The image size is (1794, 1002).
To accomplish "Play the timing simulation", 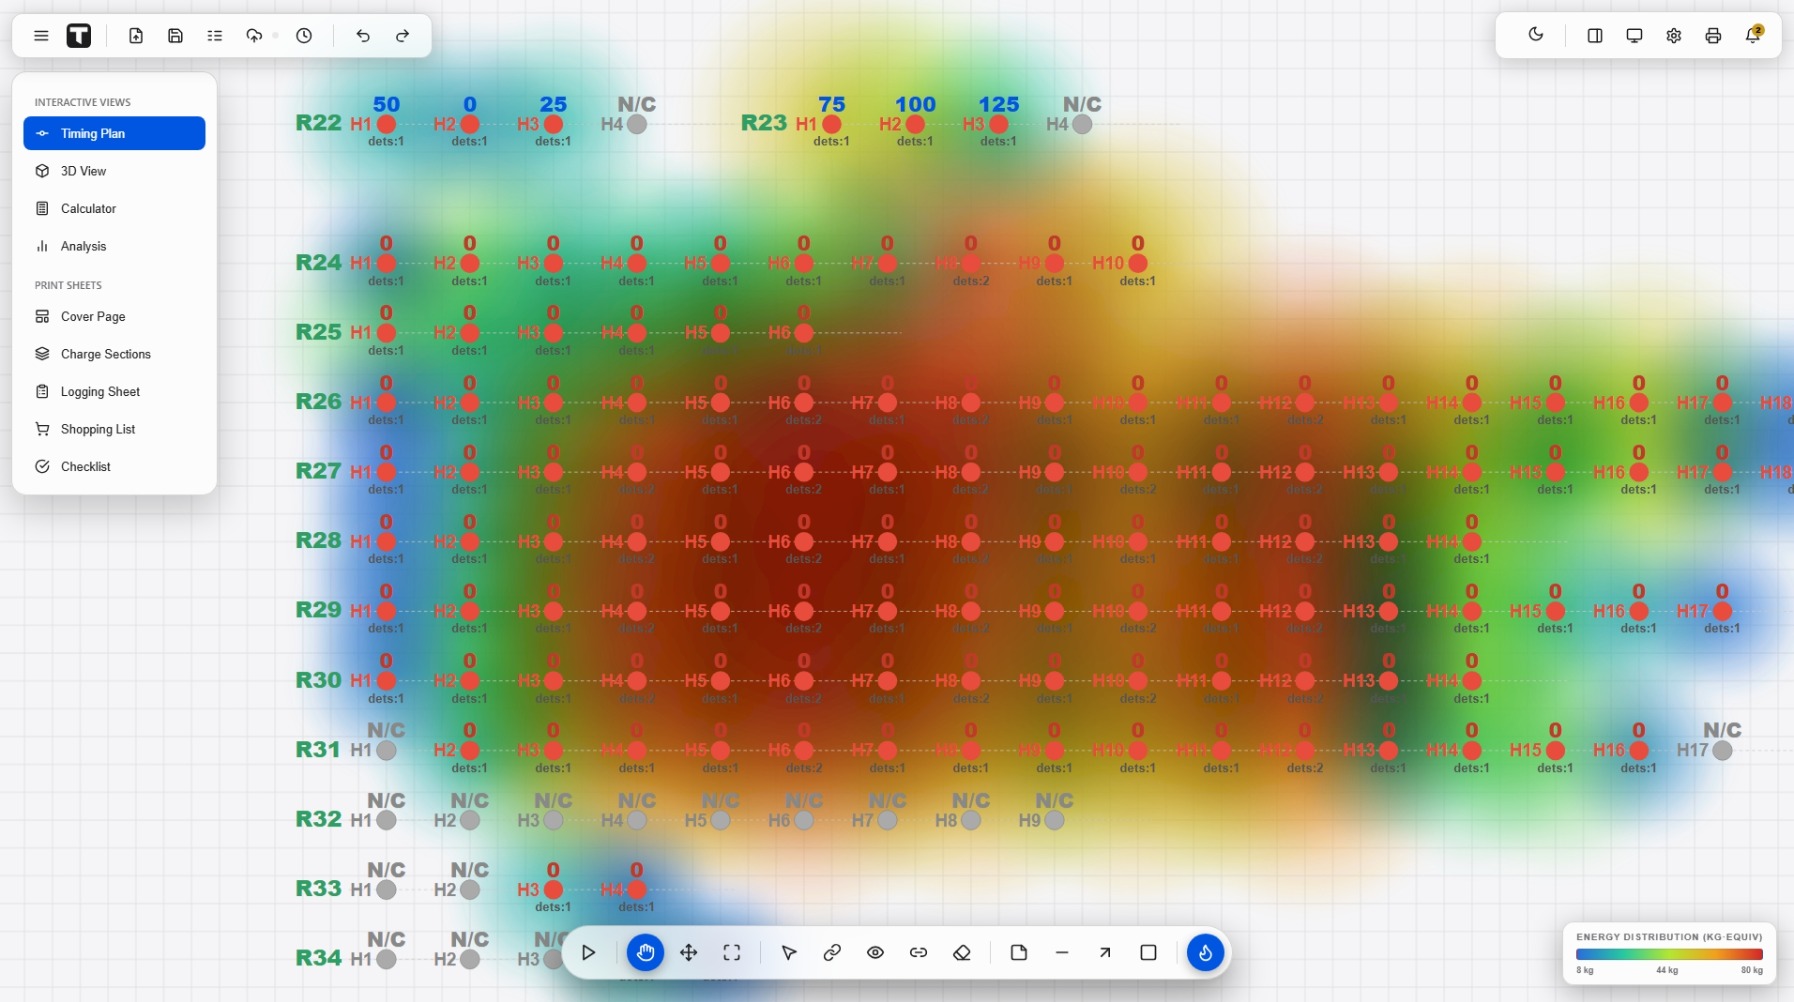I will point(588,953).
